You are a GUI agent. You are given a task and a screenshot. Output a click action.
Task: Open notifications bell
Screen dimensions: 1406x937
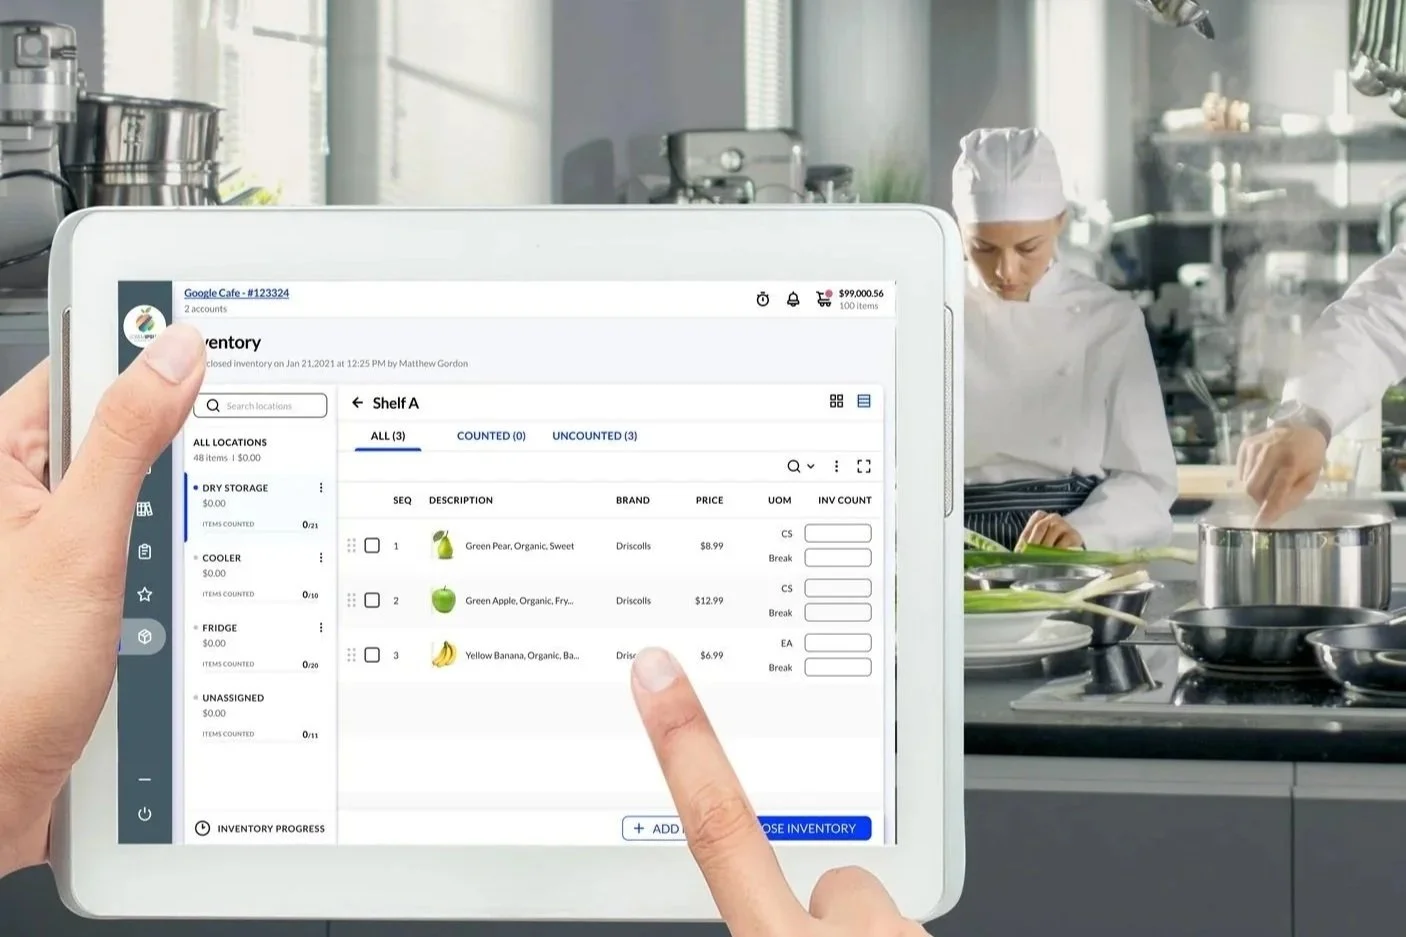(793, 299)
